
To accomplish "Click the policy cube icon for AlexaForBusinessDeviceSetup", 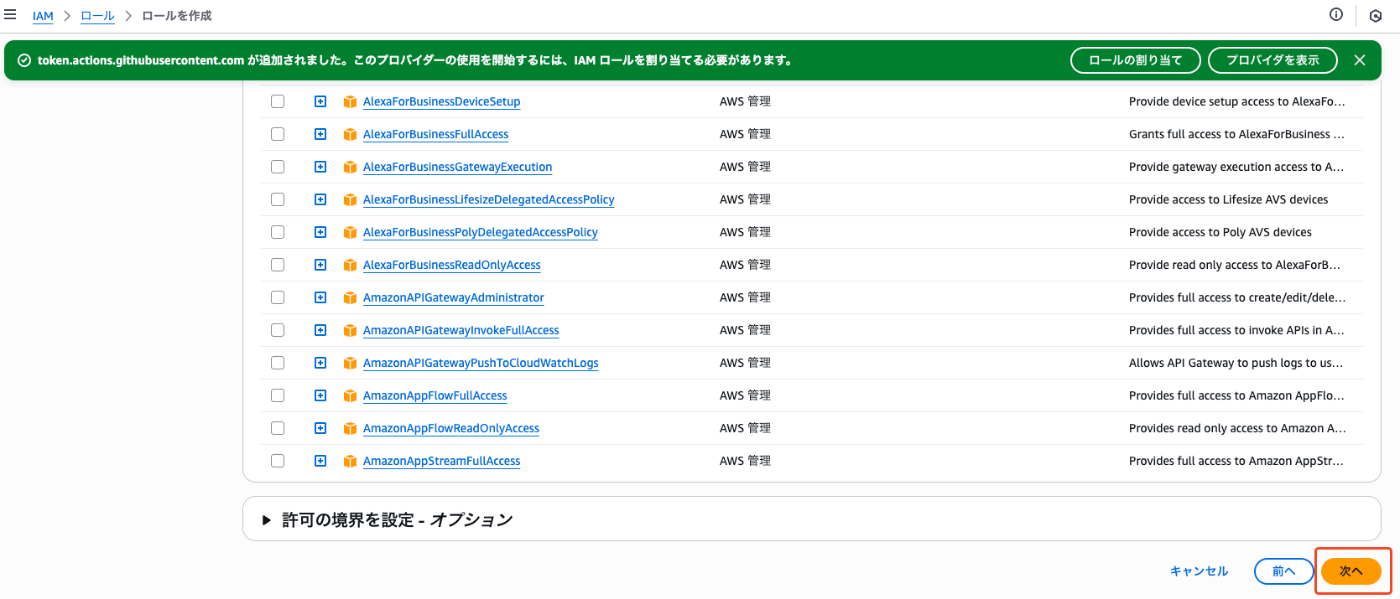I will [350, 102].
